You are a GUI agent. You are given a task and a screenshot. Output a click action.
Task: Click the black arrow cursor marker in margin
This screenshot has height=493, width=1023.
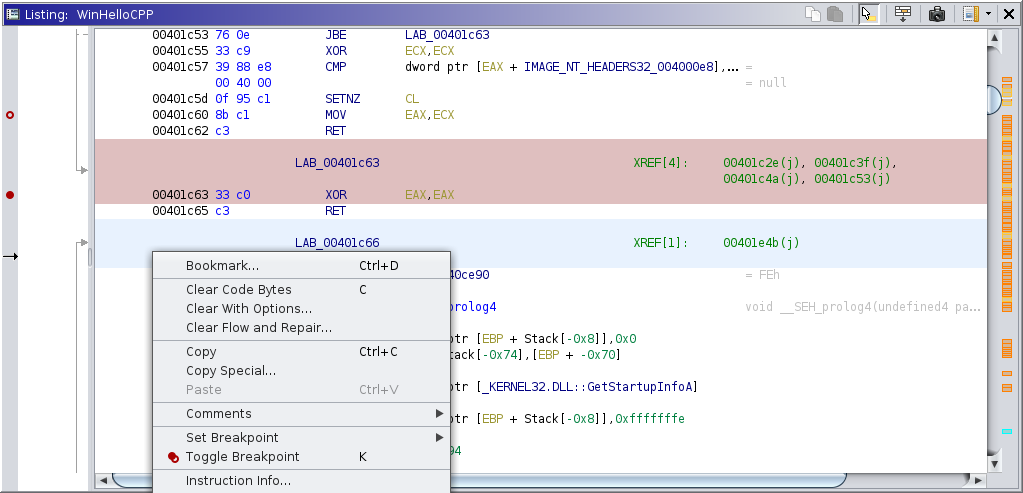[10, 257]
